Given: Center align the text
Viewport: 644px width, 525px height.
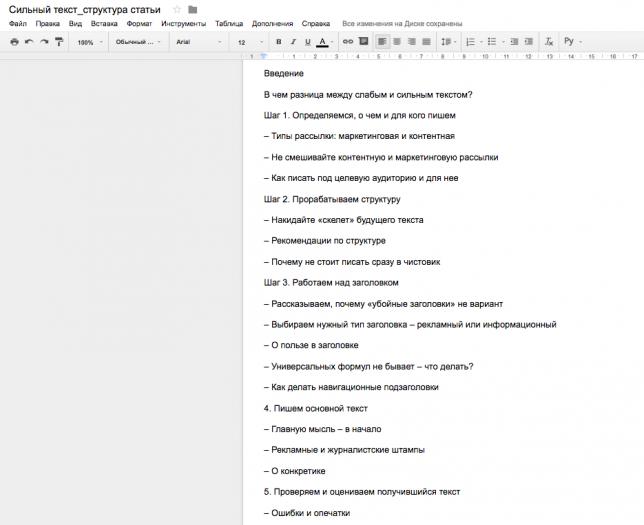Looking at the screenshot, I should click(x=397, y=41).
